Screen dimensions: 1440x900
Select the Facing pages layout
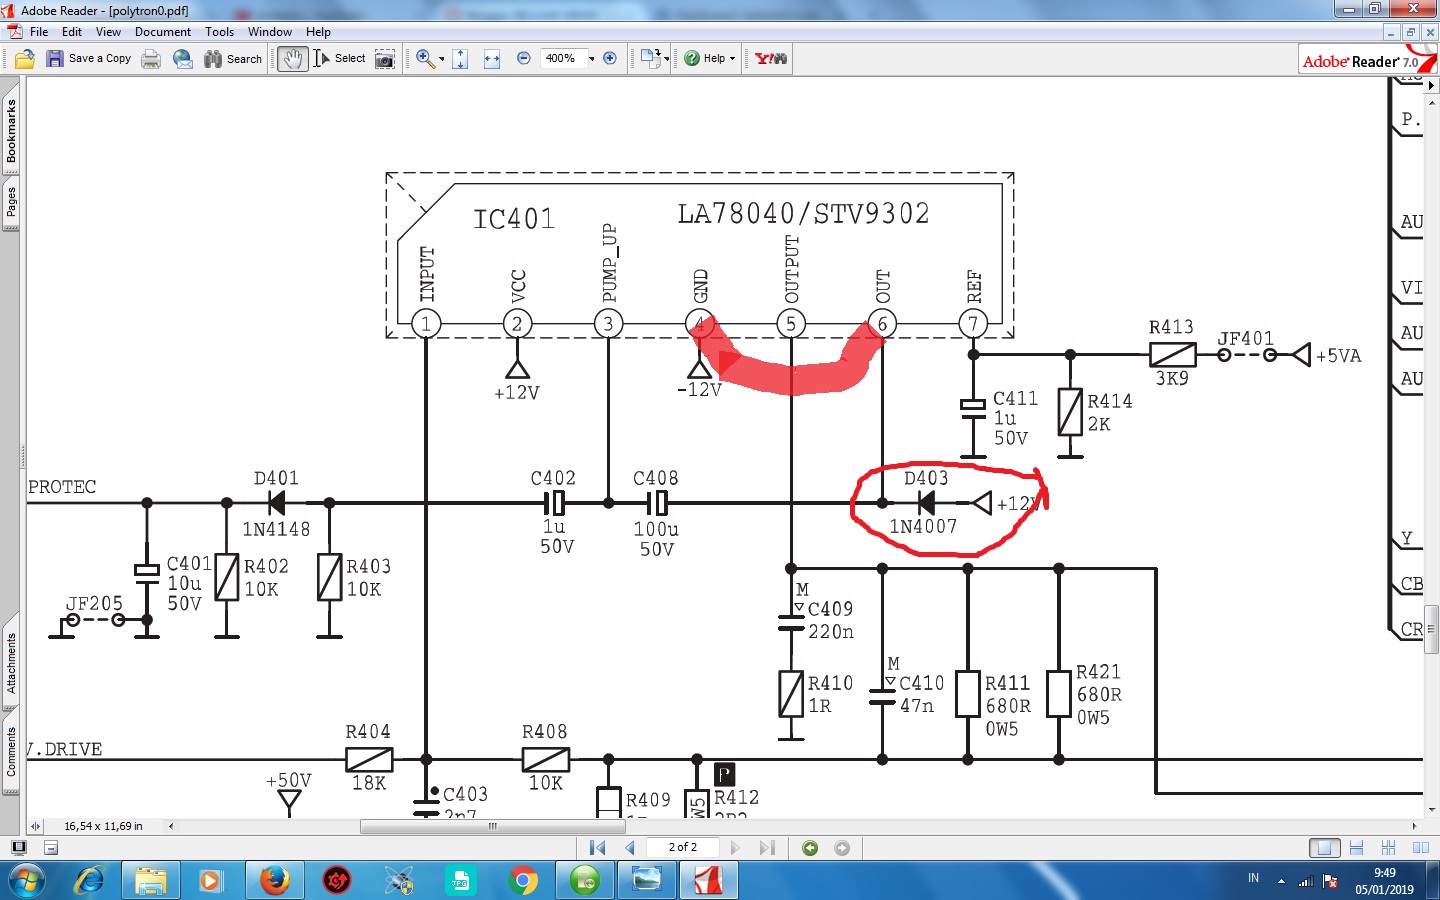click(x=1420, y=848)
